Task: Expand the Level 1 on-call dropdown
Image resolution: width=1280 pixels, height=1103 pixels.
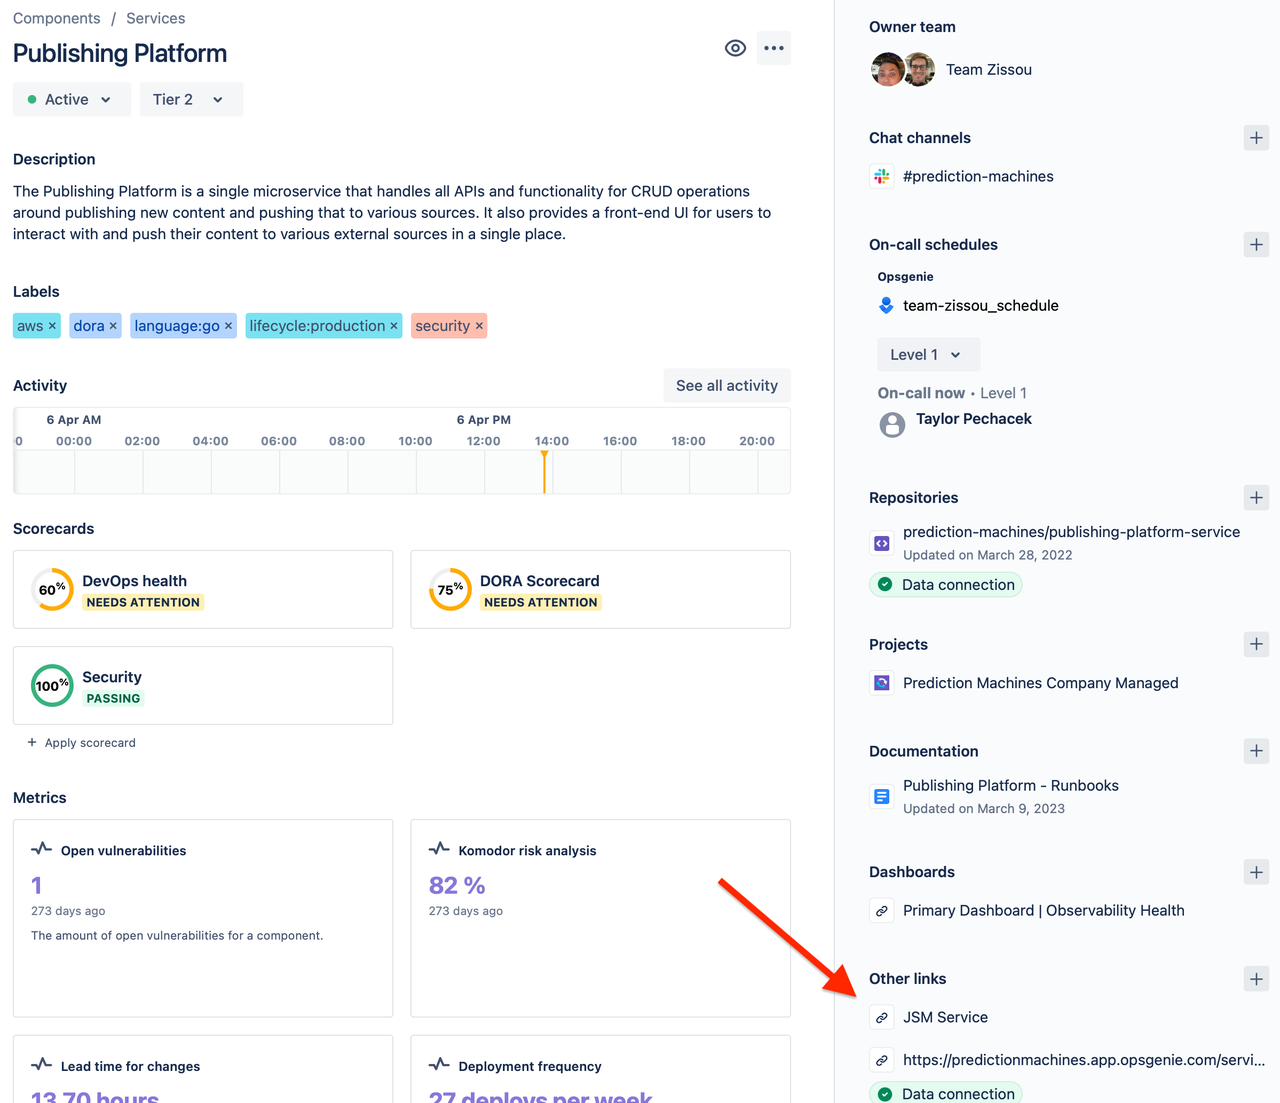Action: tap(928, 355)
